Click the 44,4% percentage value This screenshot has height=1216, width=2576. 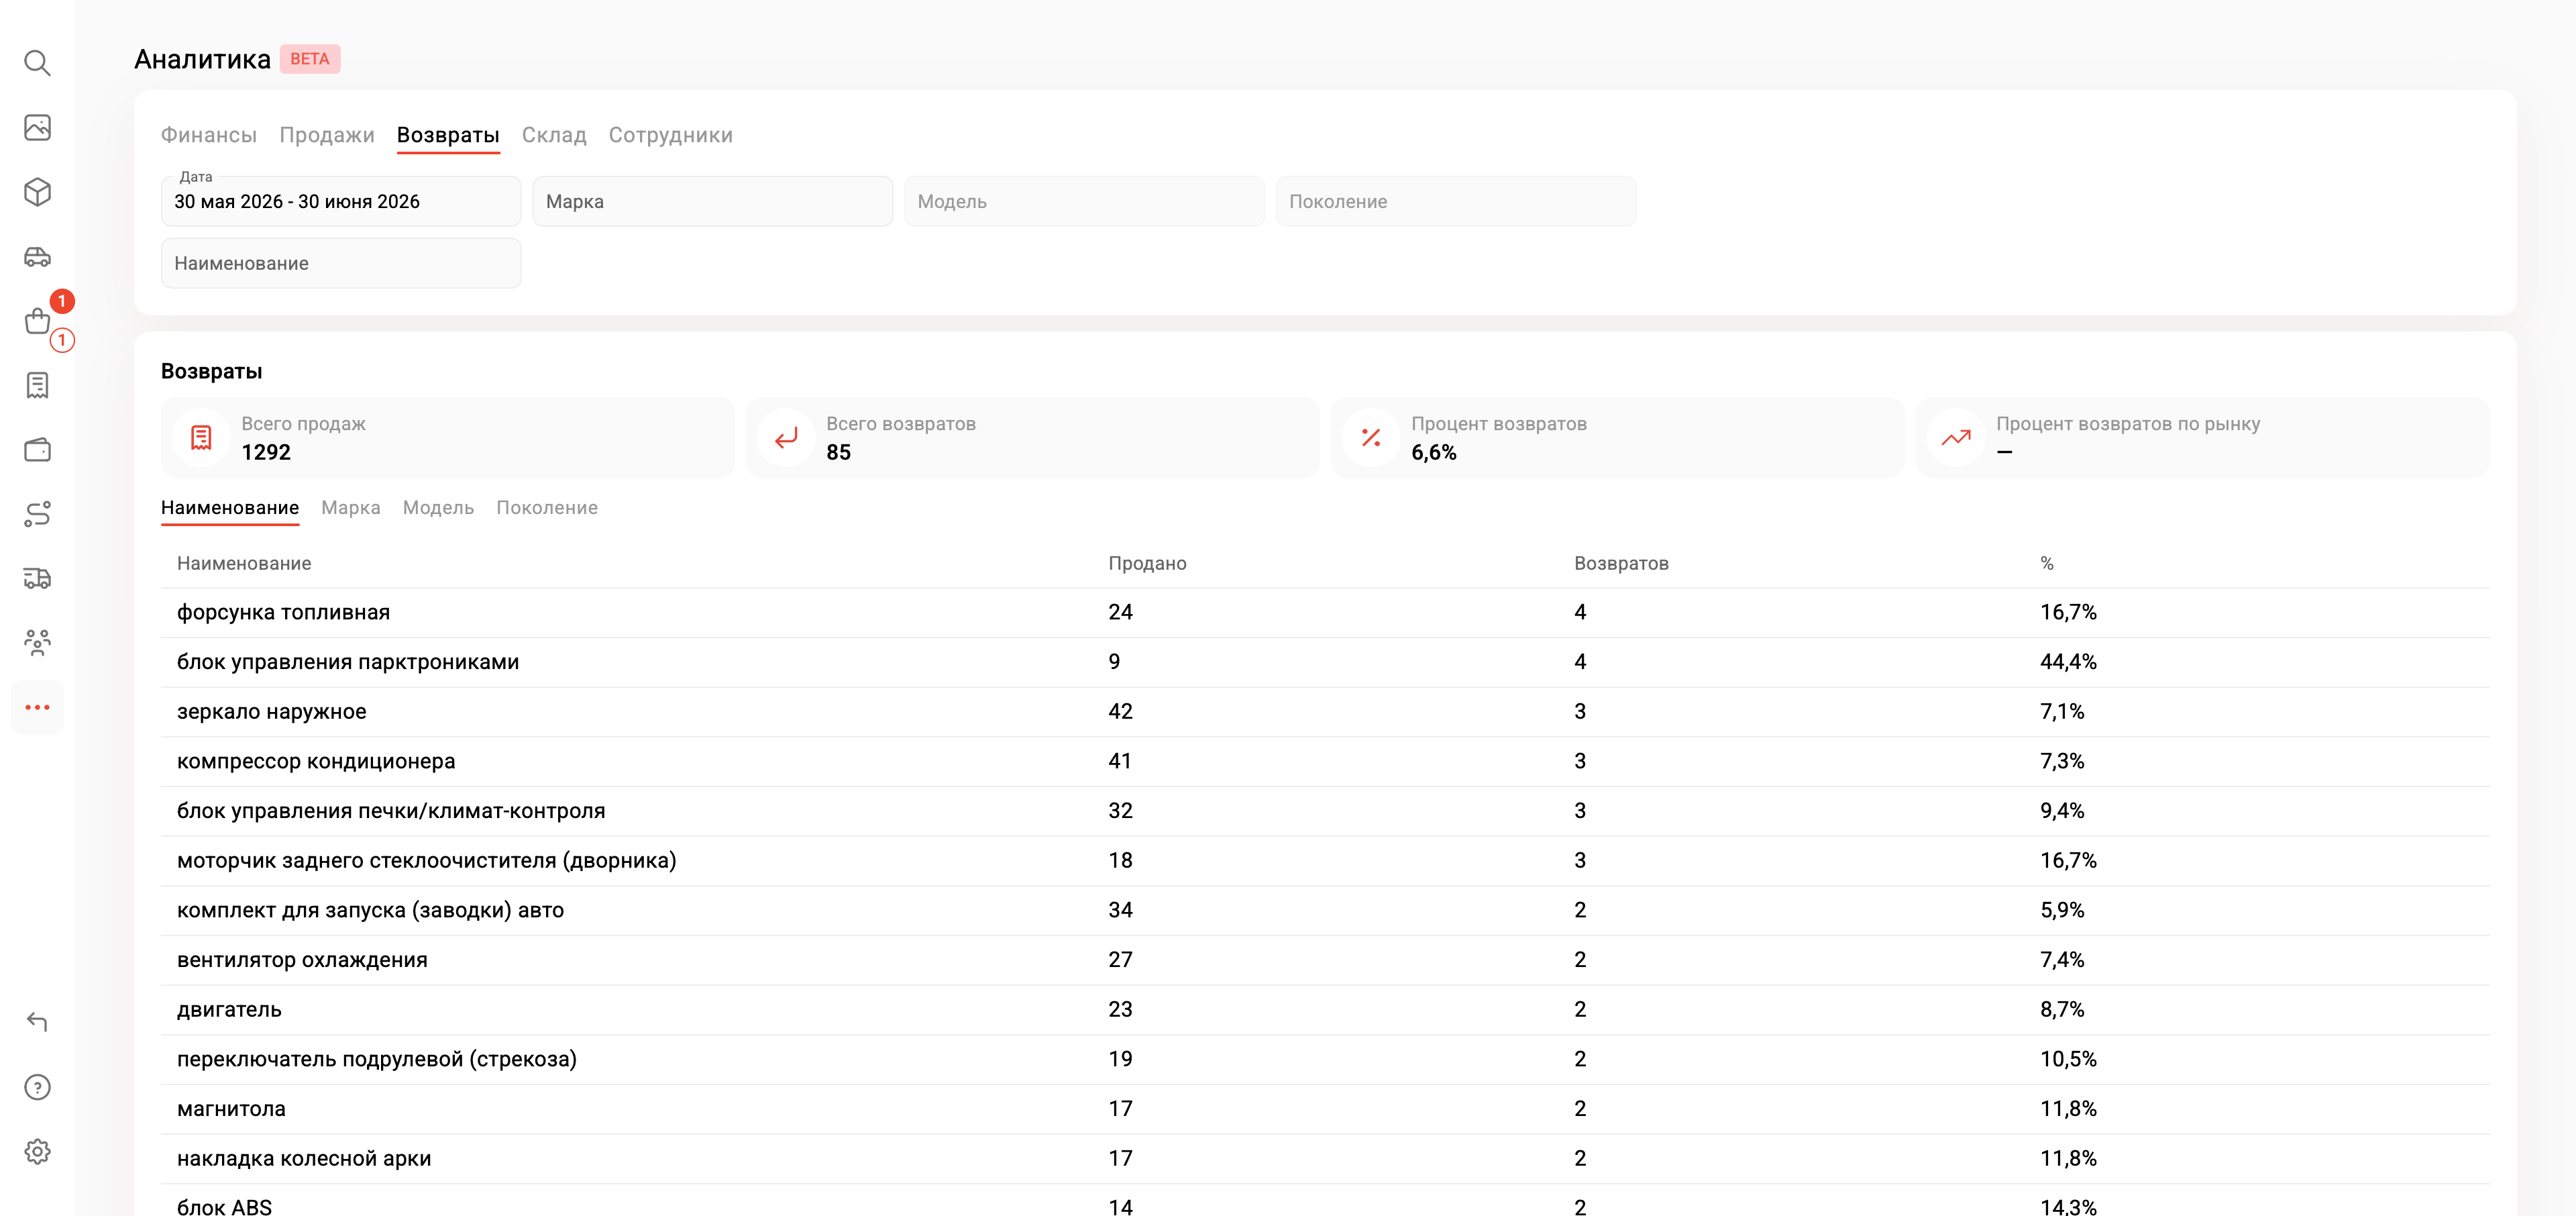2068,662
